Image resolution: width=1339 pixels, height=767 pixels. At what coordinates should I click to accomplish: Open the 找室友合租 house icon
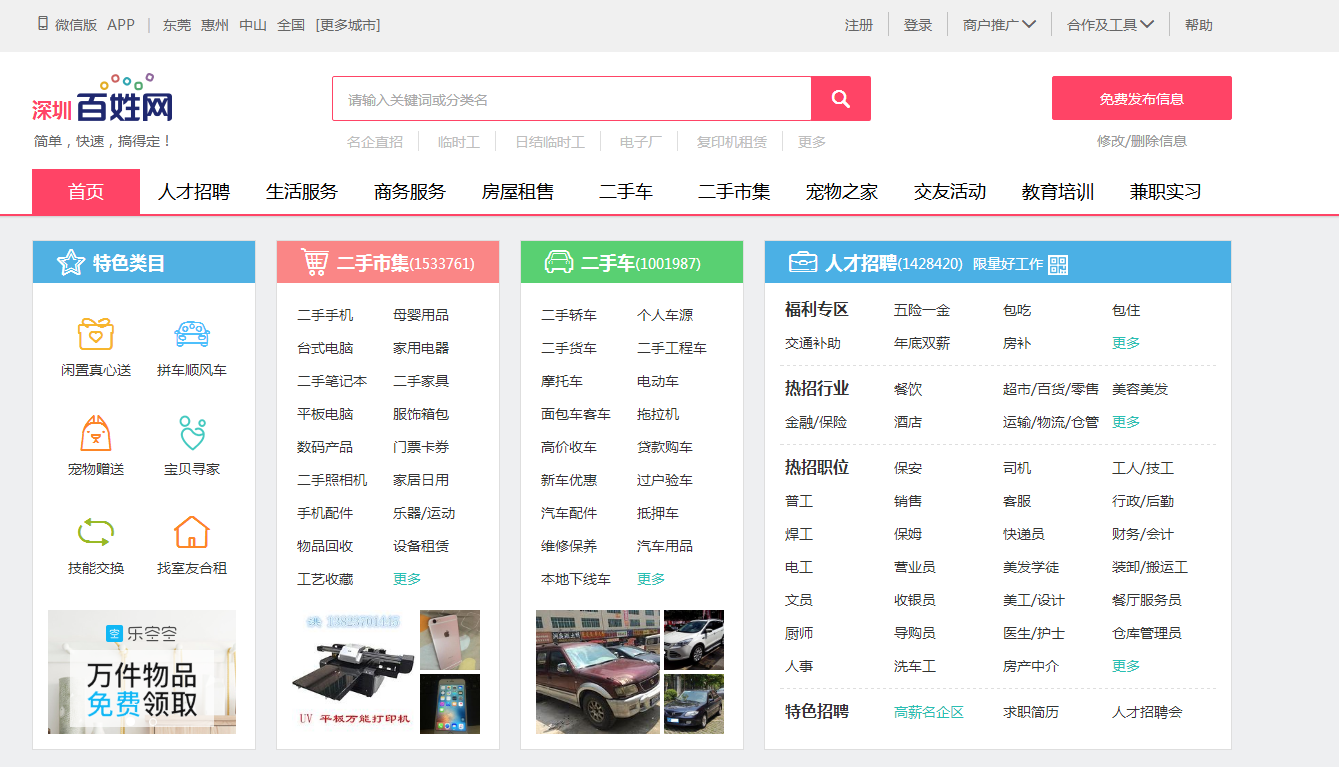[192, 531]
